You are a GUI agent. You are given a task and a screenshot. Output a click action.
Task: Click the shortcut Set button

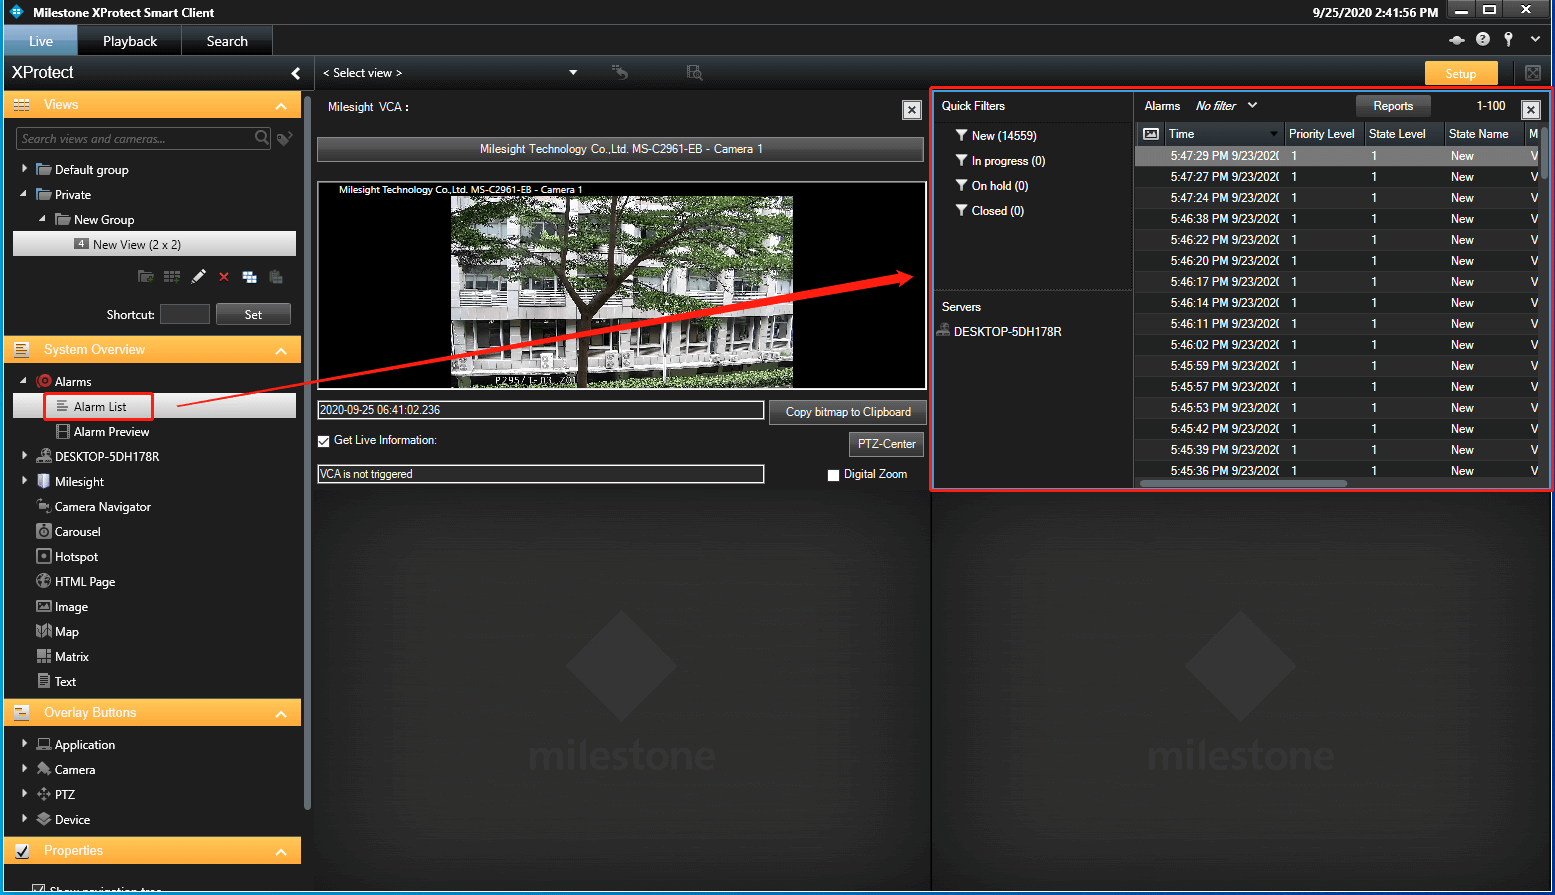pos(253,314)
